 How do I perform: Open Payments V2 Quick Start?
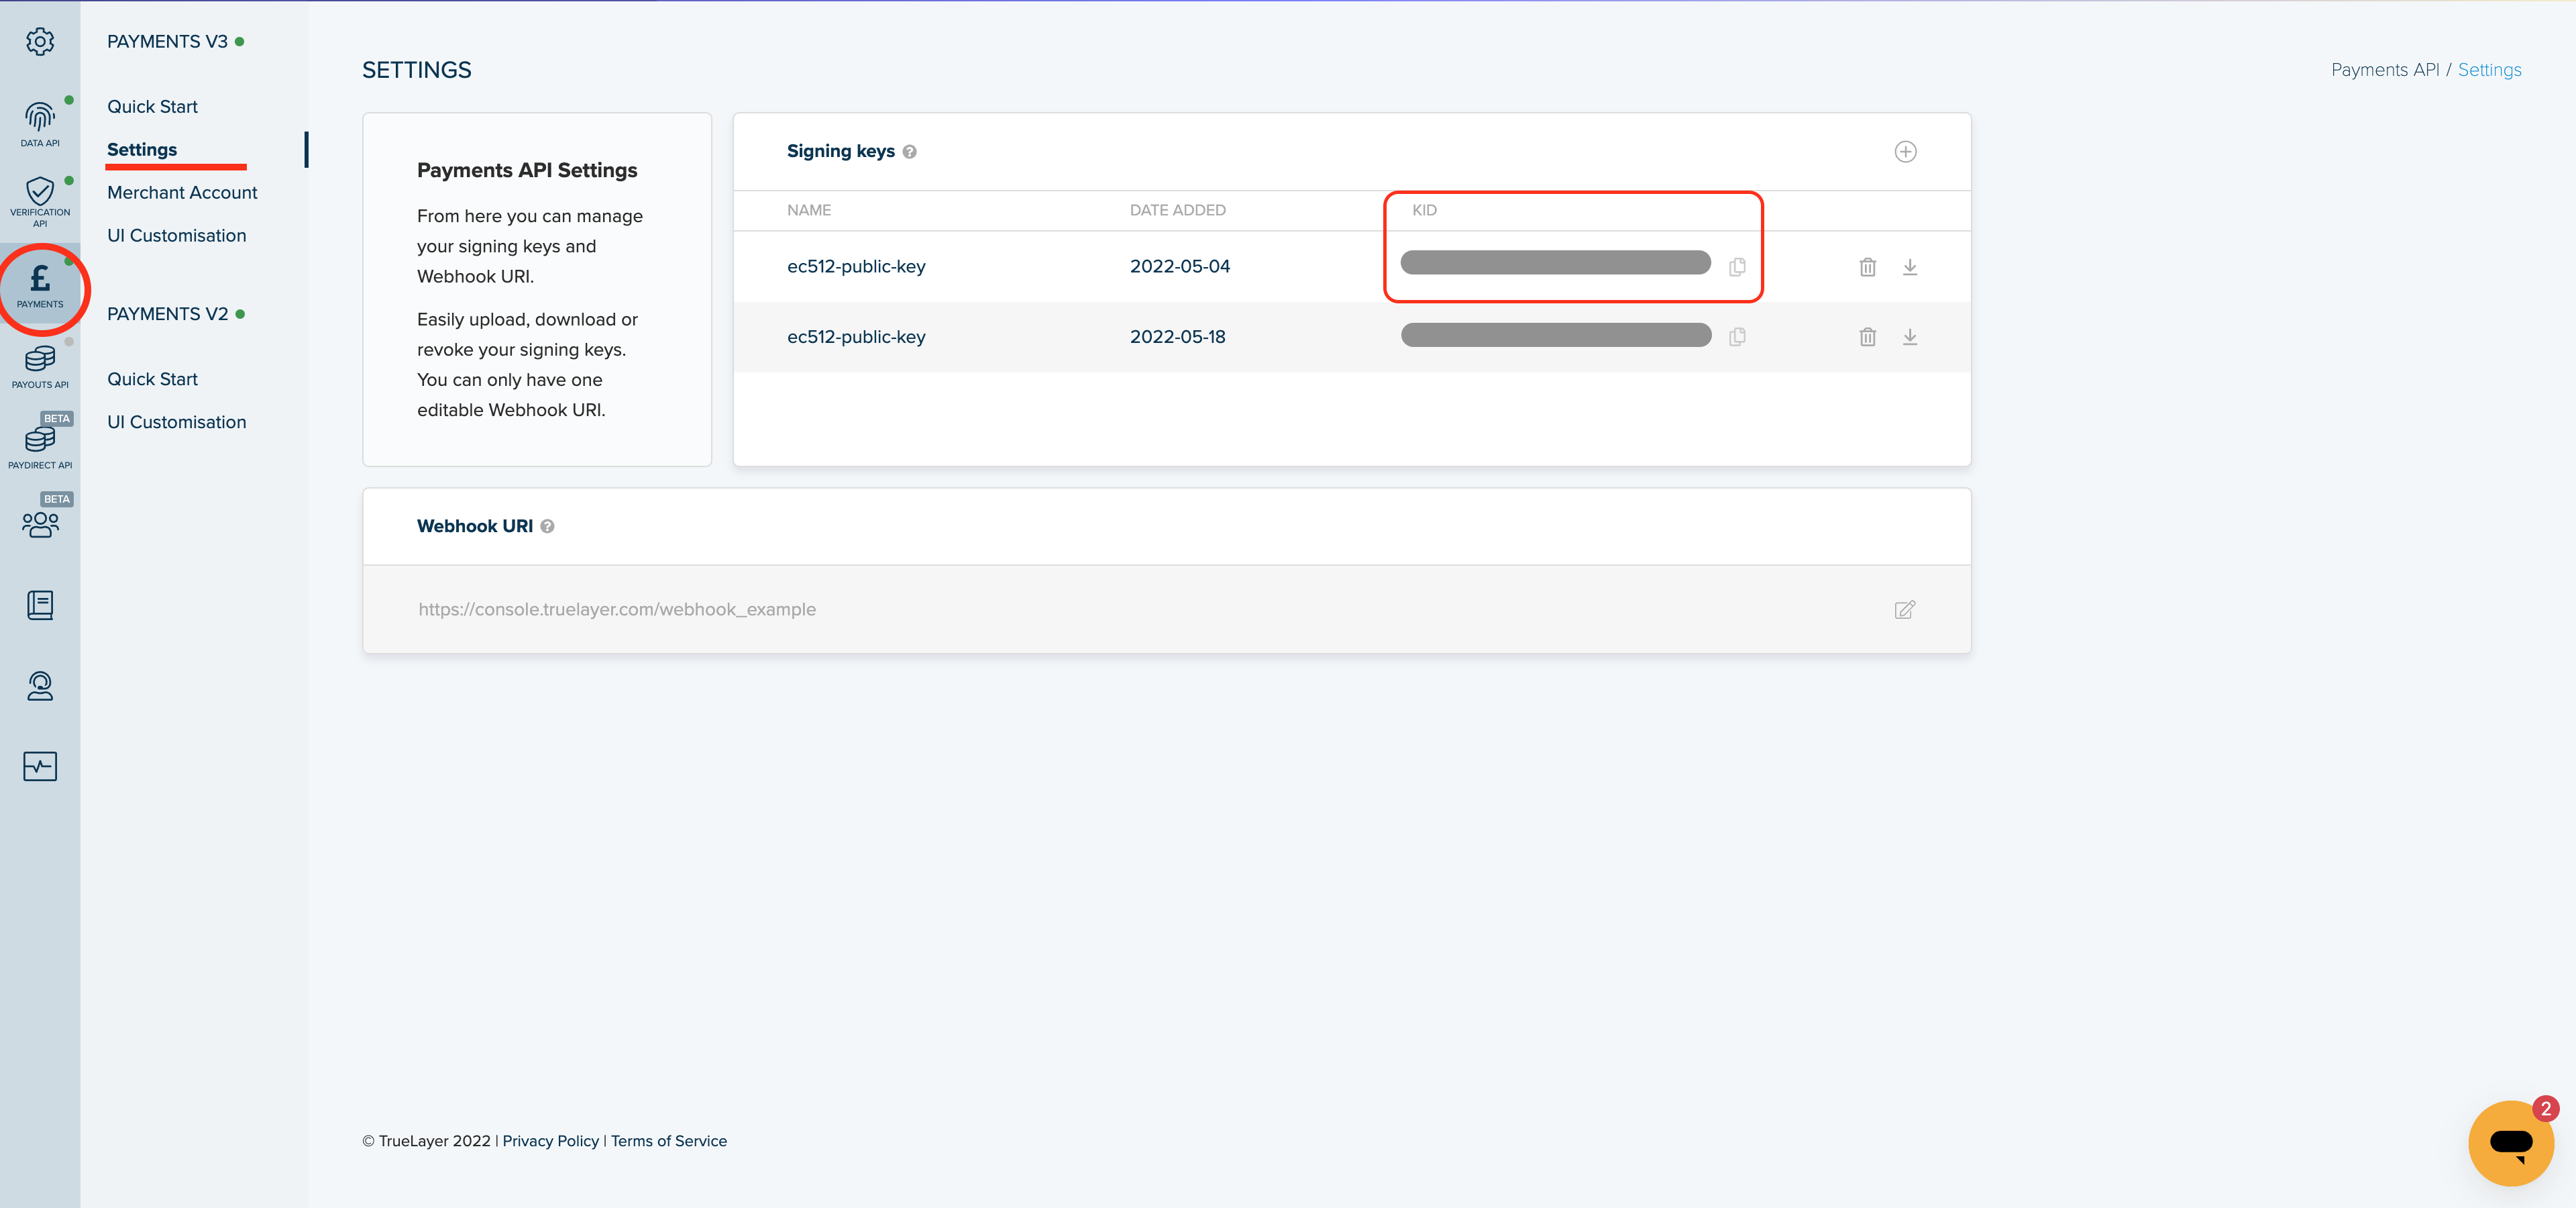[x=152, y=380]
